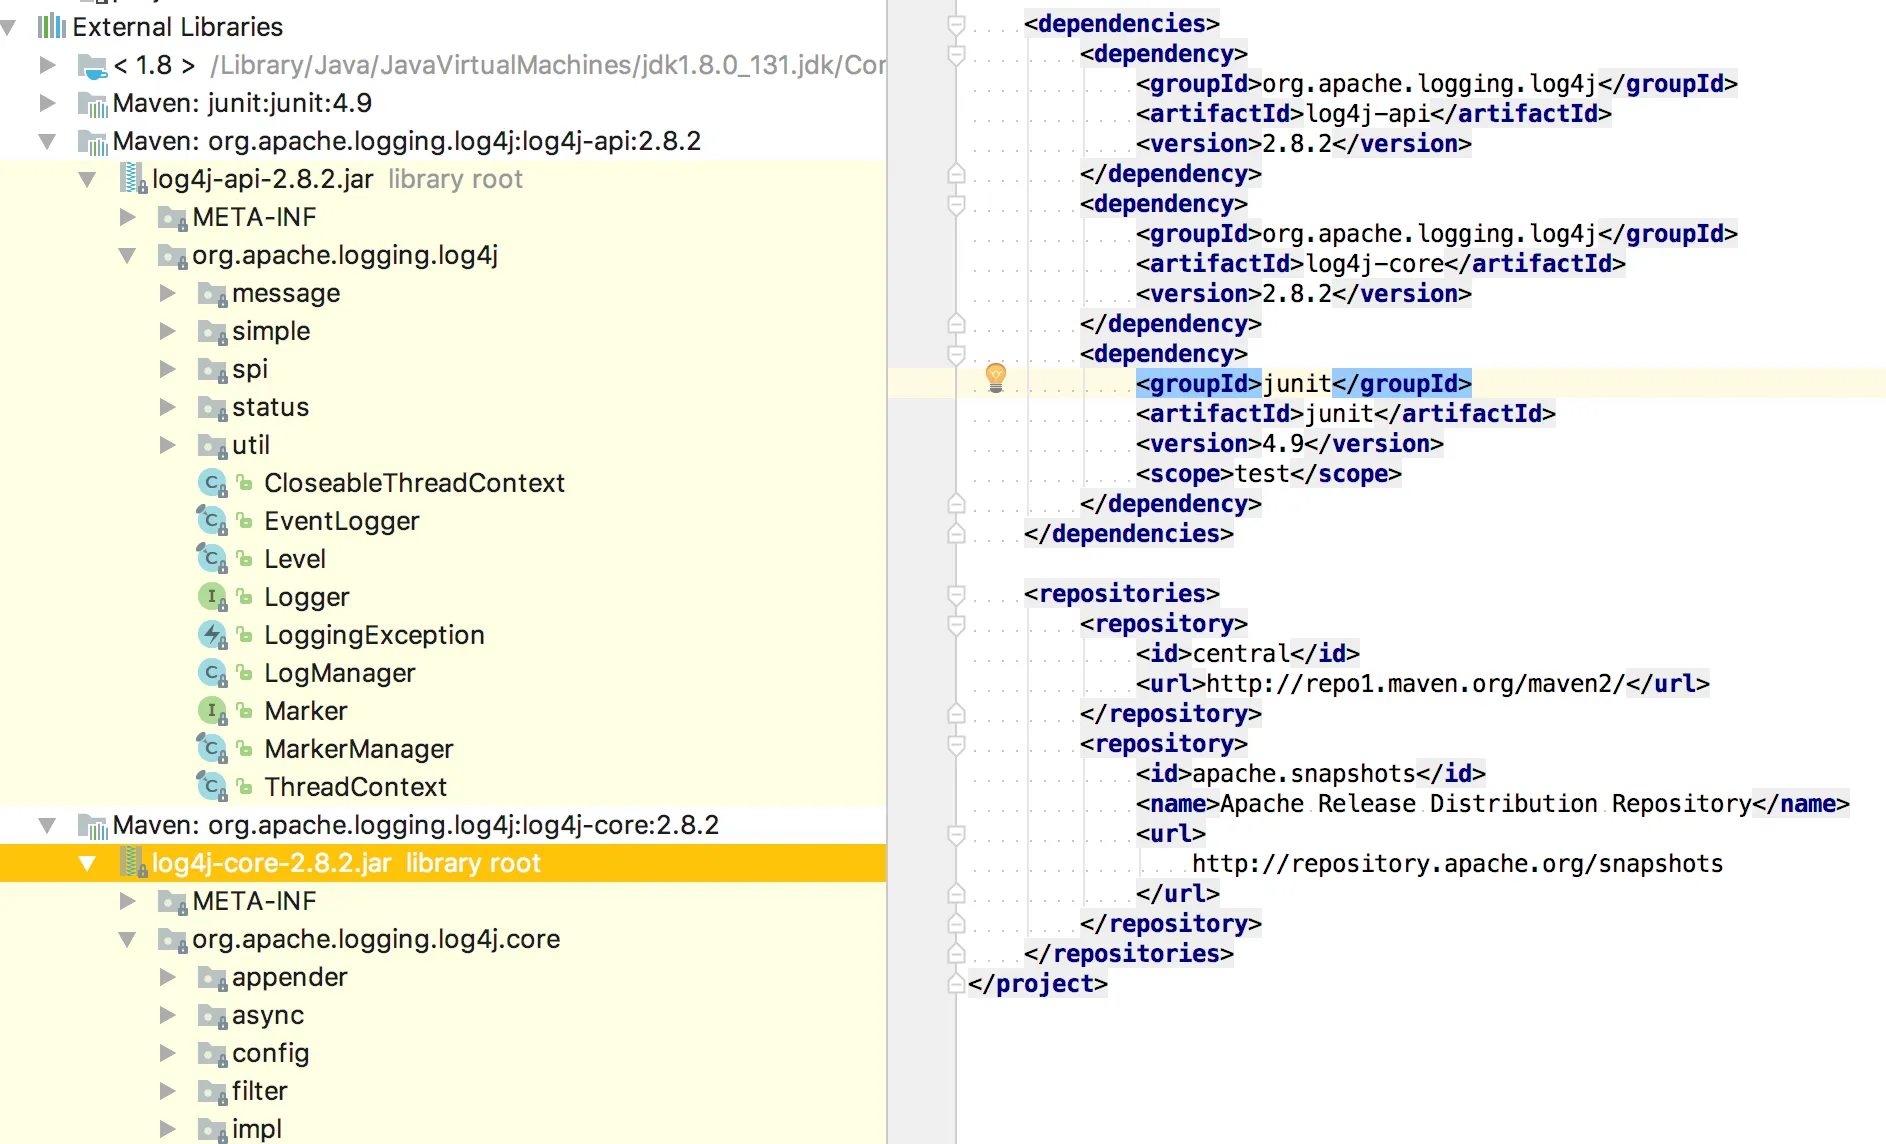1886x1144 pixels.
Task: Click the scope test line
Action: [1268, 474]
